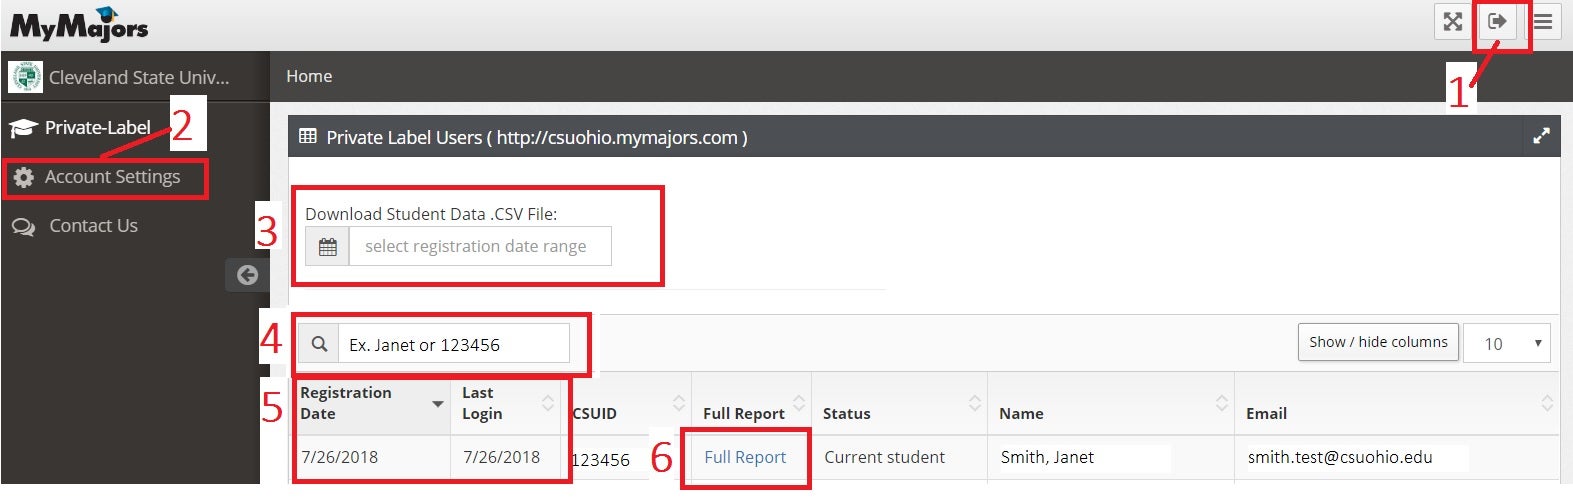Sort by Name column
The width and height of the screenshot is (1573, 504).
pos(1111,403)
